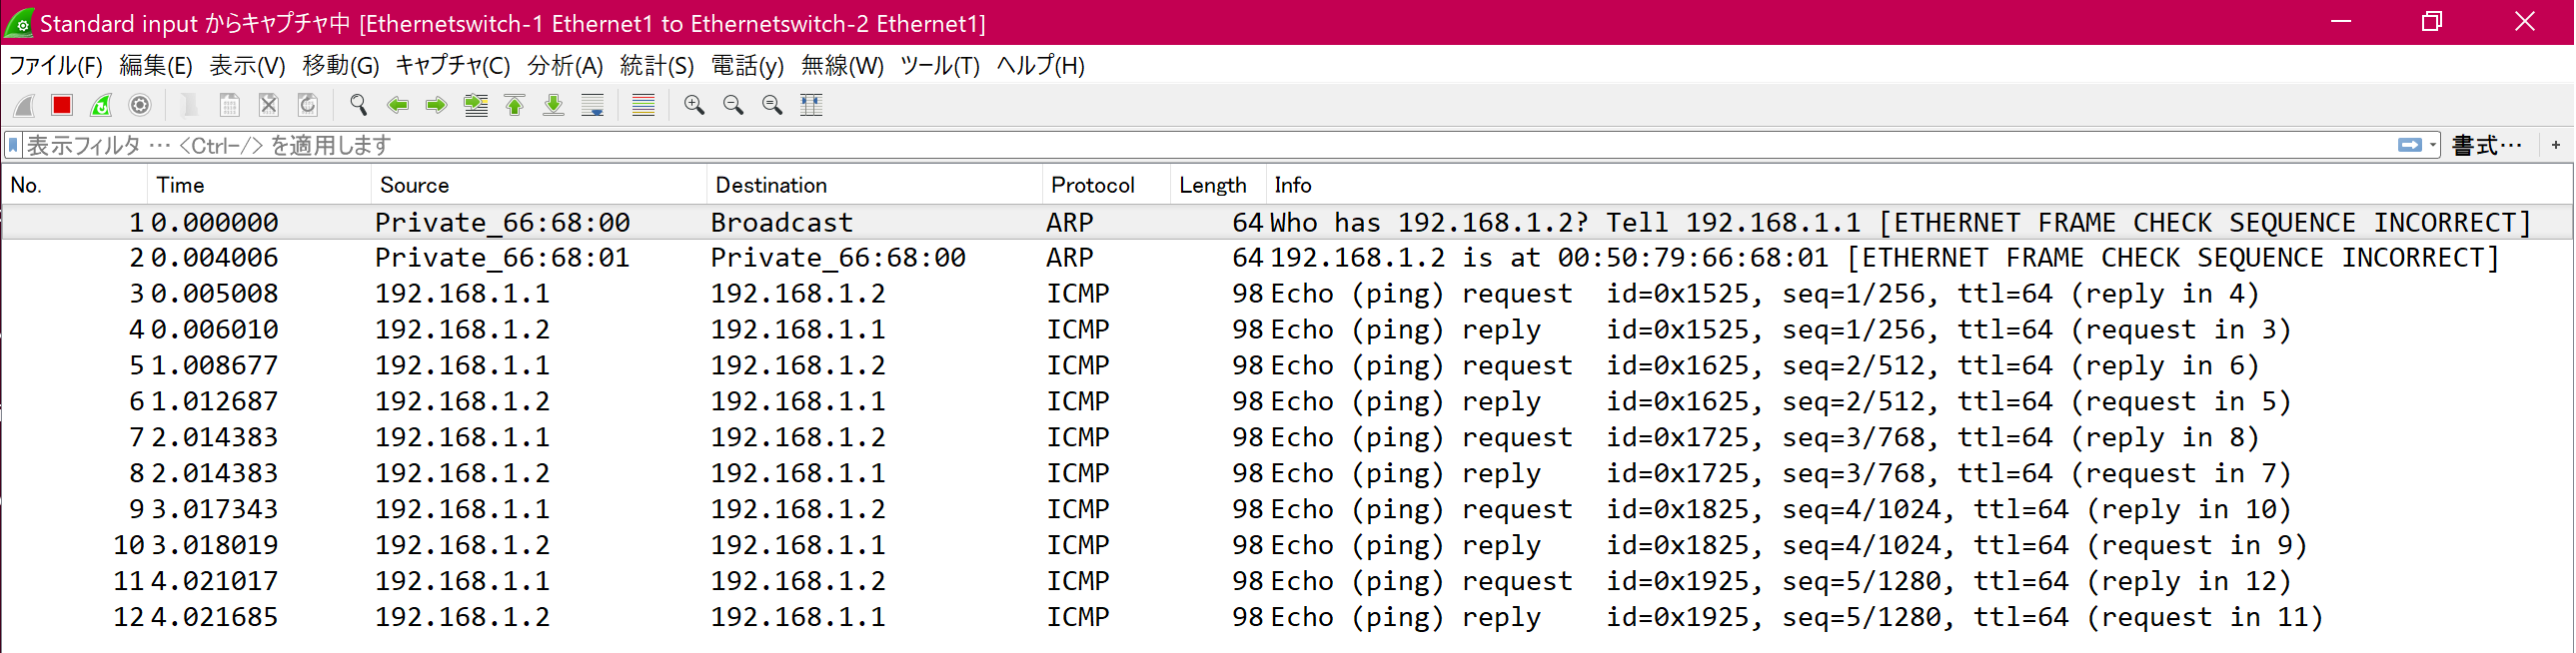
Task: Select packet 8 Echo reply id=0x1725
Action: 1286,474
